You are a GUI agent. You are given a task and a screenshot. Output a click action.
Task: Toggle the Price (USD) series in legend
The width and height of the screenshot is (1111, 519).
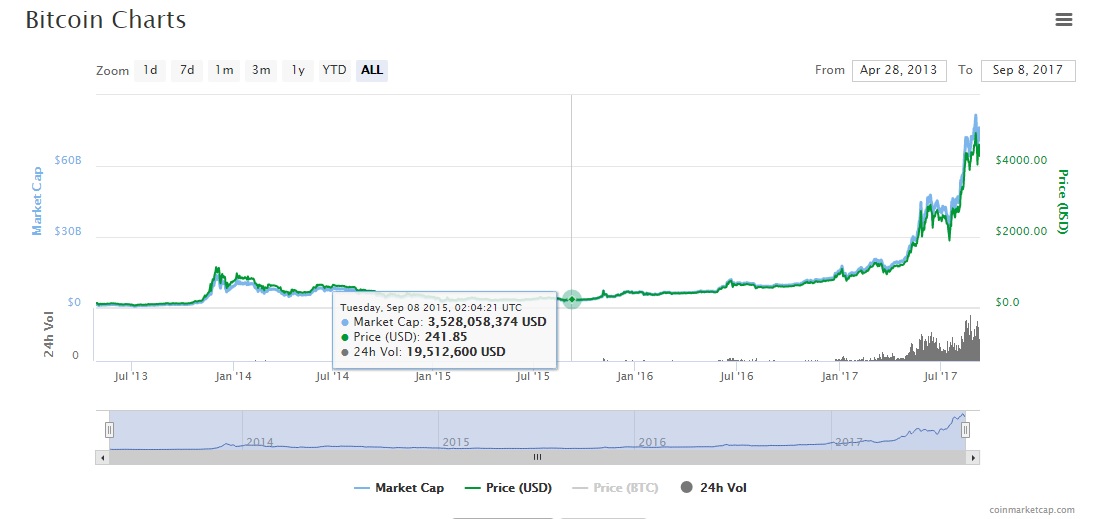[508, 488]
